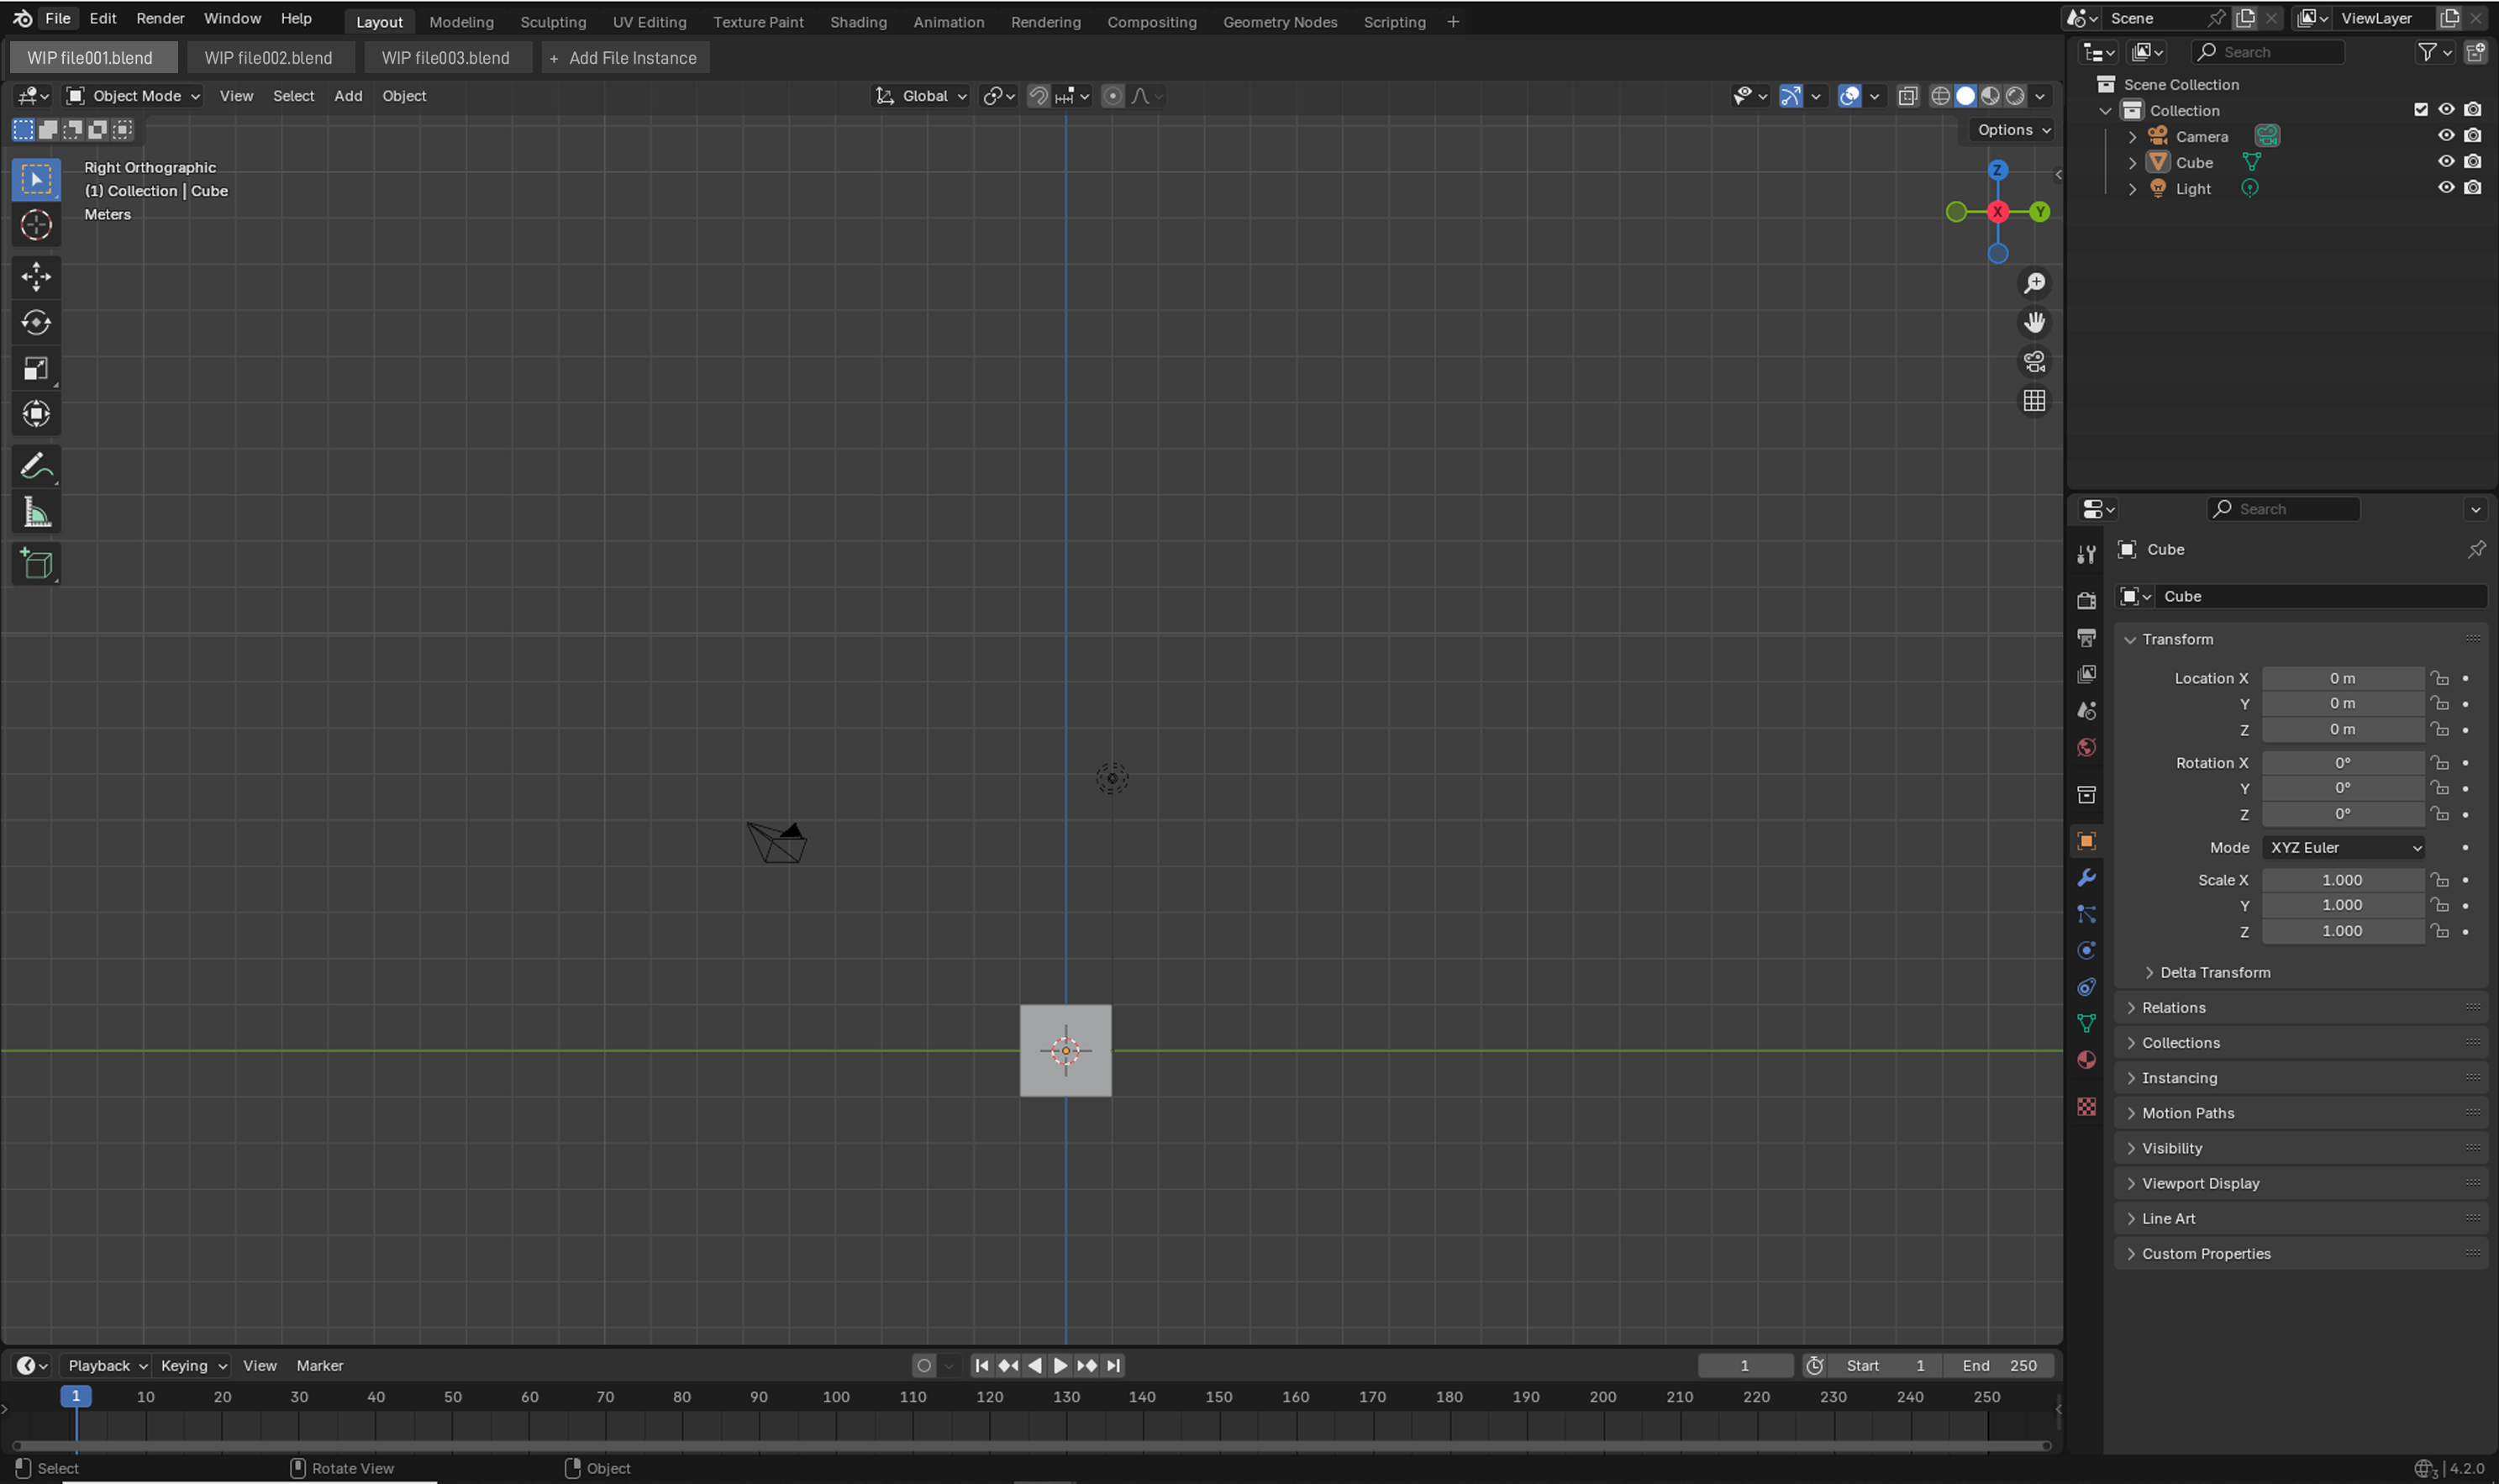Open the Options dropdown in viewport
This screenshot has width=2499, height=1484.
tap(2014, 130)
